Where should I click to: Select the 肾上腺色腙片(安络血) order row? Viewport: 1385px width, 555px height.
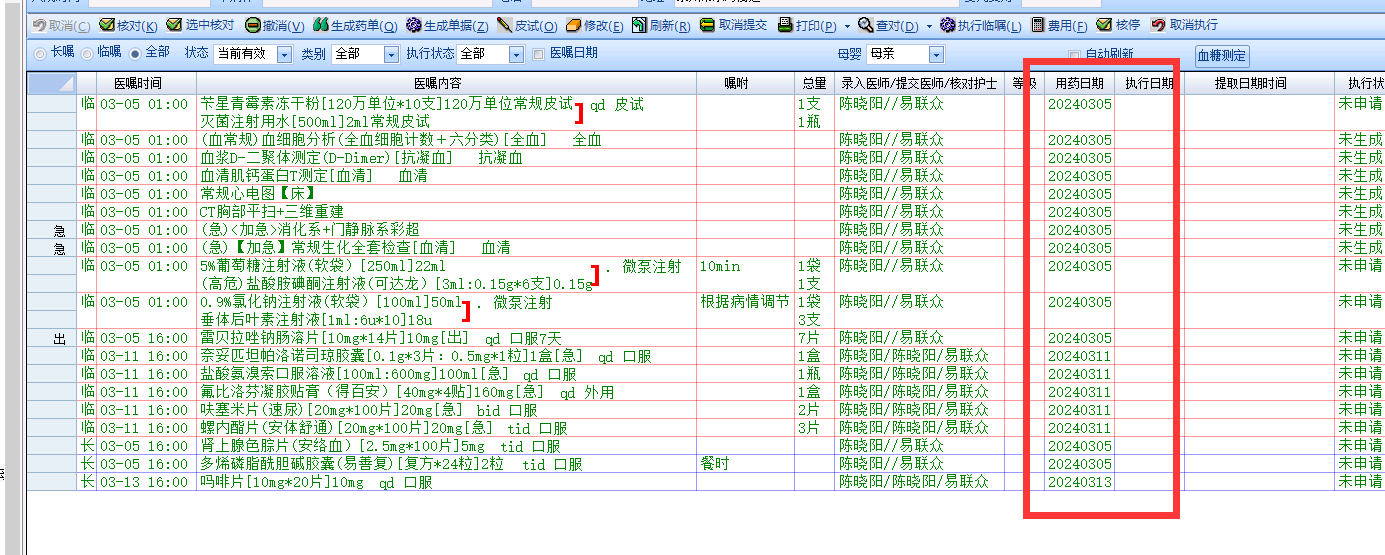(x=705, y=446)
